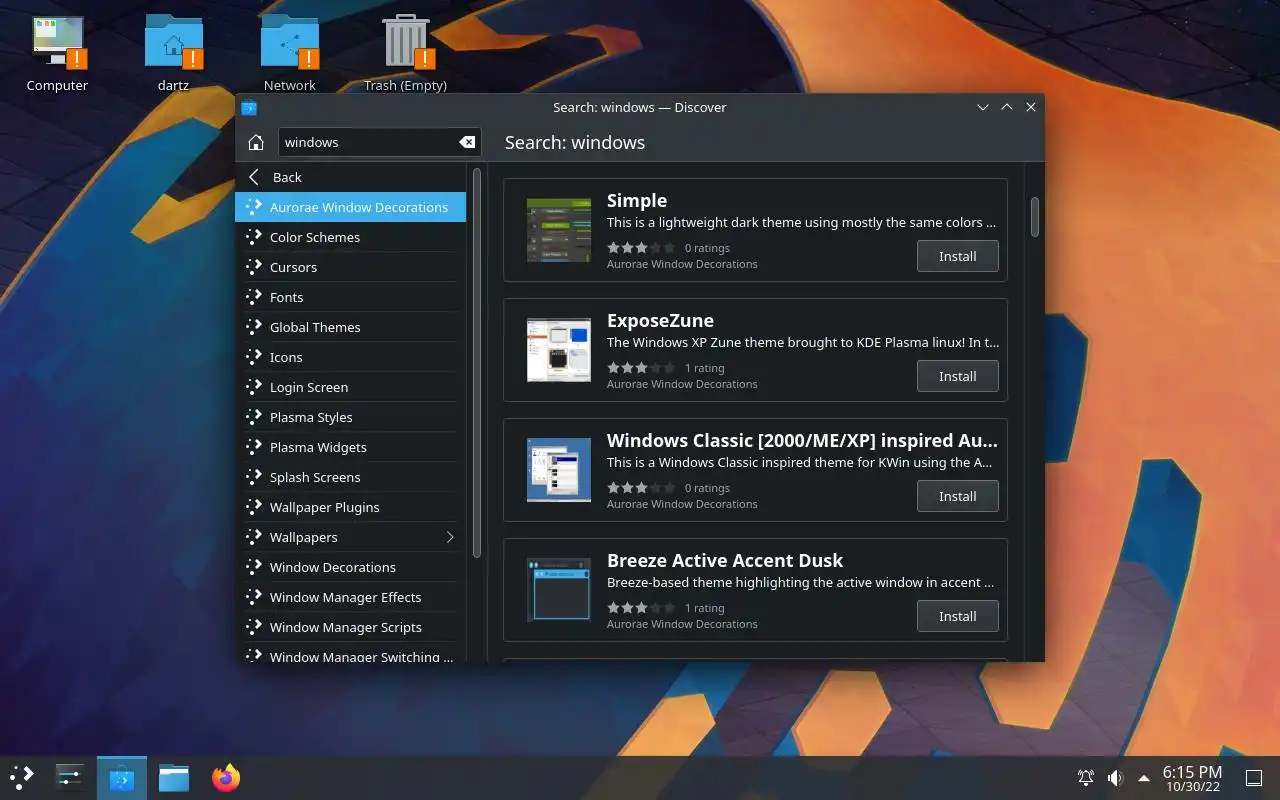Open the Cursors category

(351, 267)
